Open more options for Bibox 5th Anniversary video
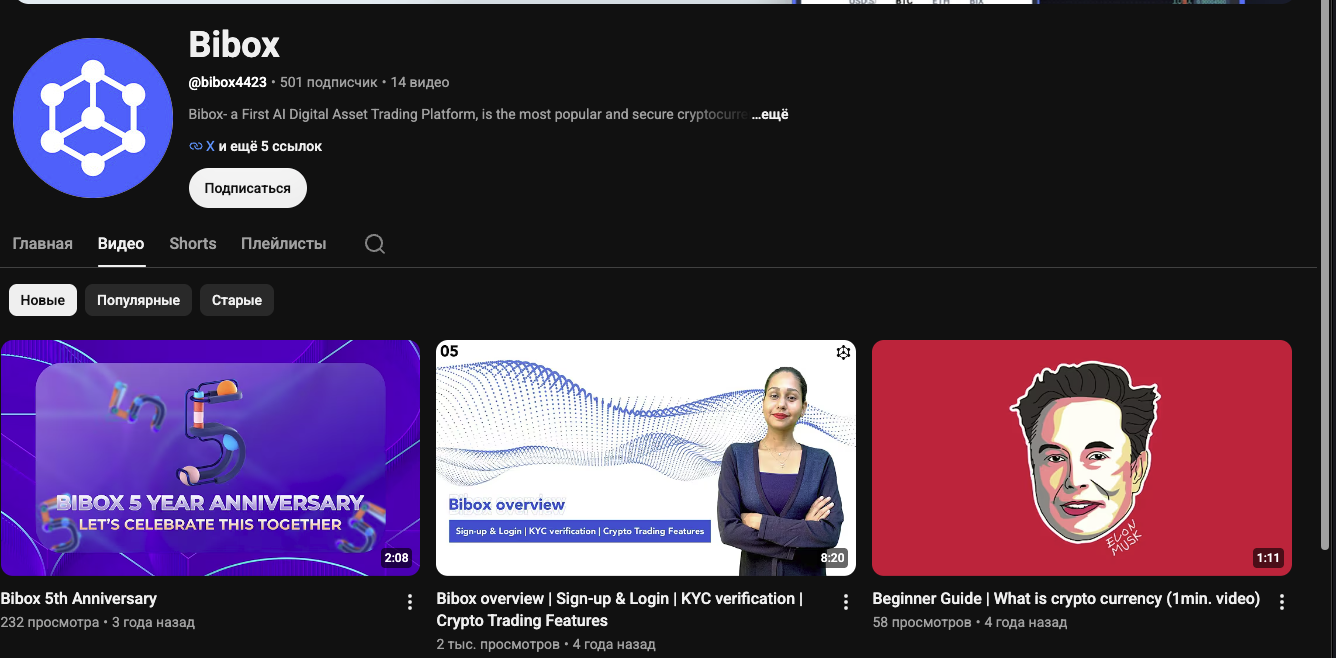Viewport: 1336px width, 658px height. [409, 602]
